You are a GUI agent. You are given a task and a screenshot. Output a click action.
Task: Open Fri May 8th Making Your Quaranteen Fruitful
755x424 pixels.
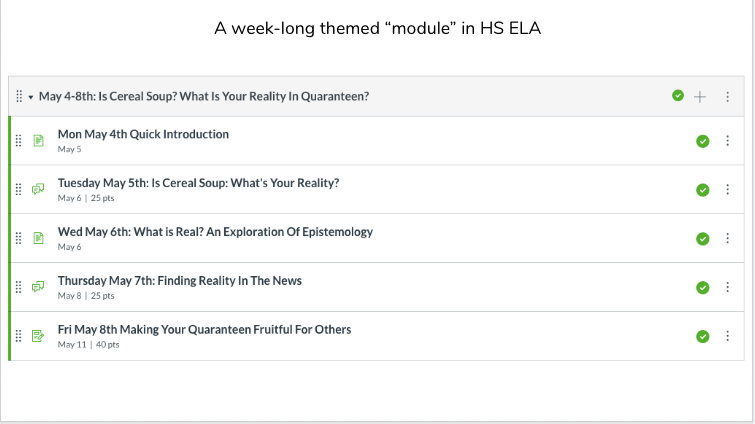pyautogui.click(x=204, y=329)
